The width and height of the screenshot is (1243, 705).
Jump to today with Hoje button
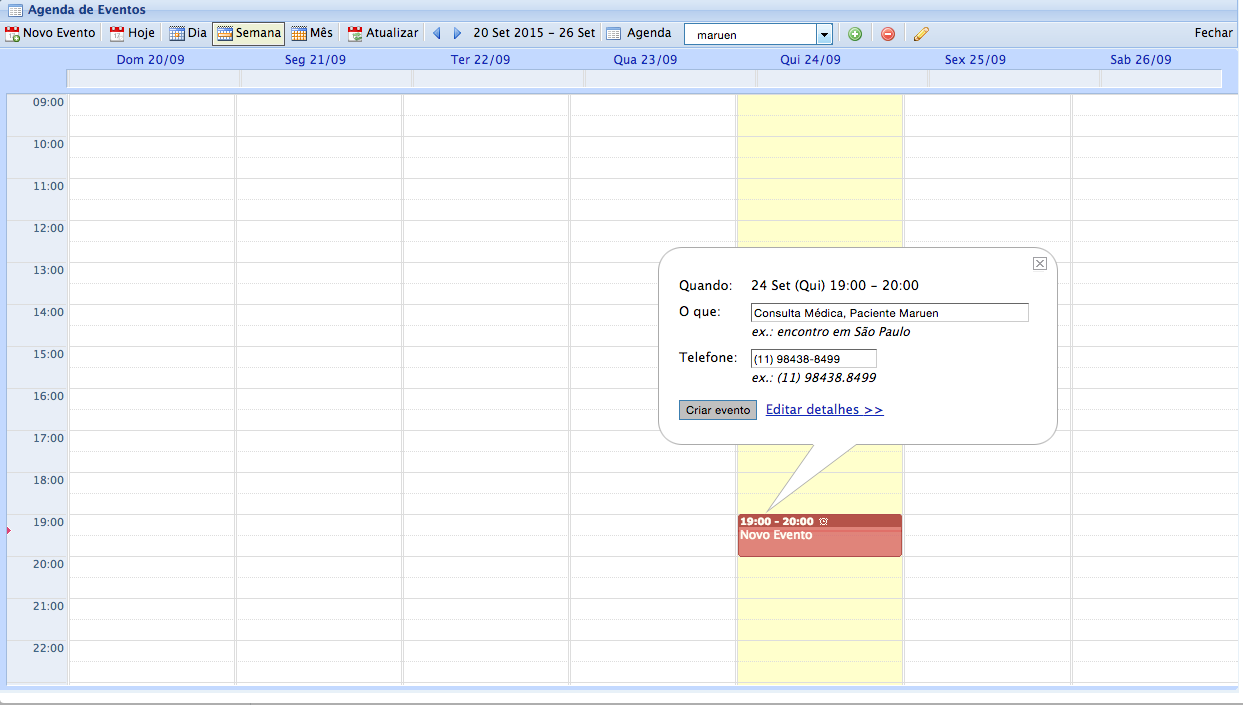click(x=132, y=33)
